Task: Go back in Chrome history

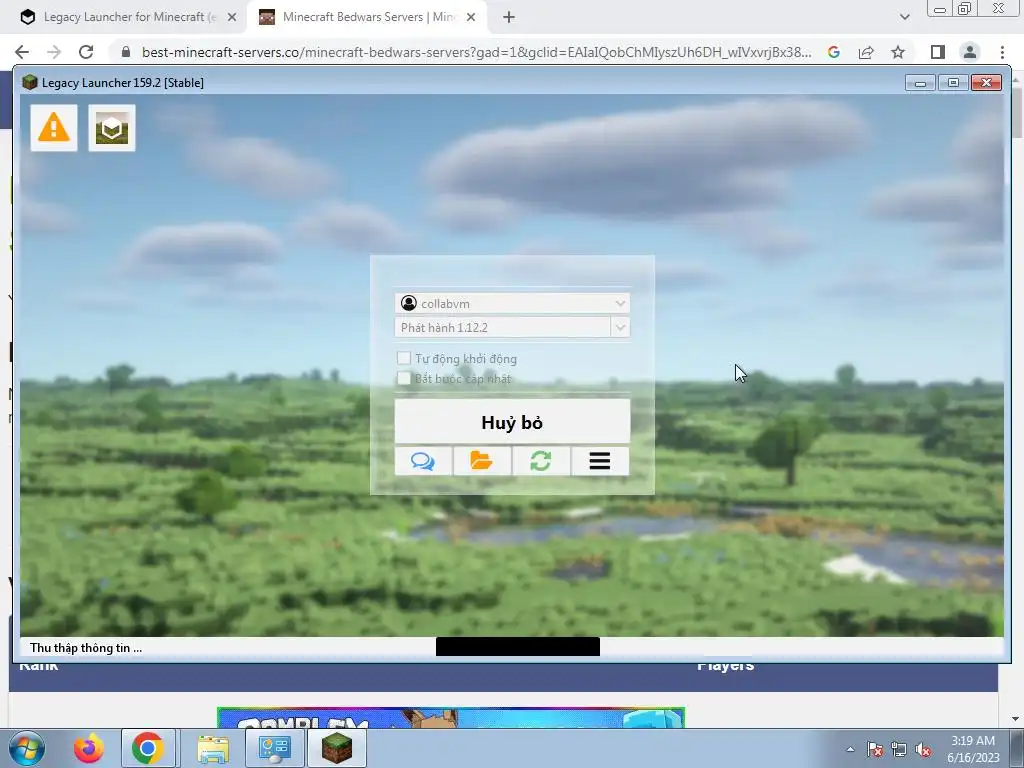Action: [22, 52]
